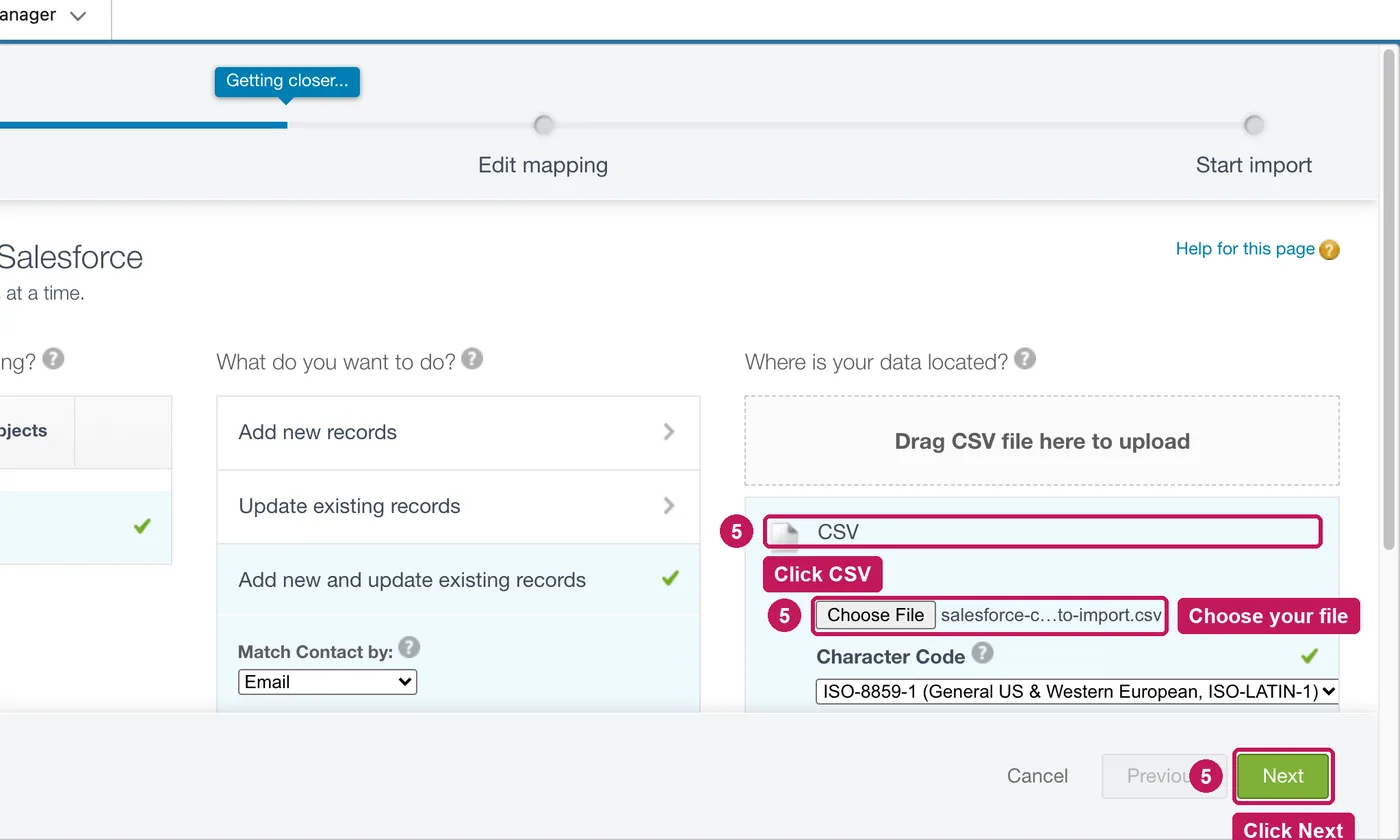This screenshot has height=840, width=1400.
Task: Click the 'Edit mapping' step label
Action: coord(543,165)
